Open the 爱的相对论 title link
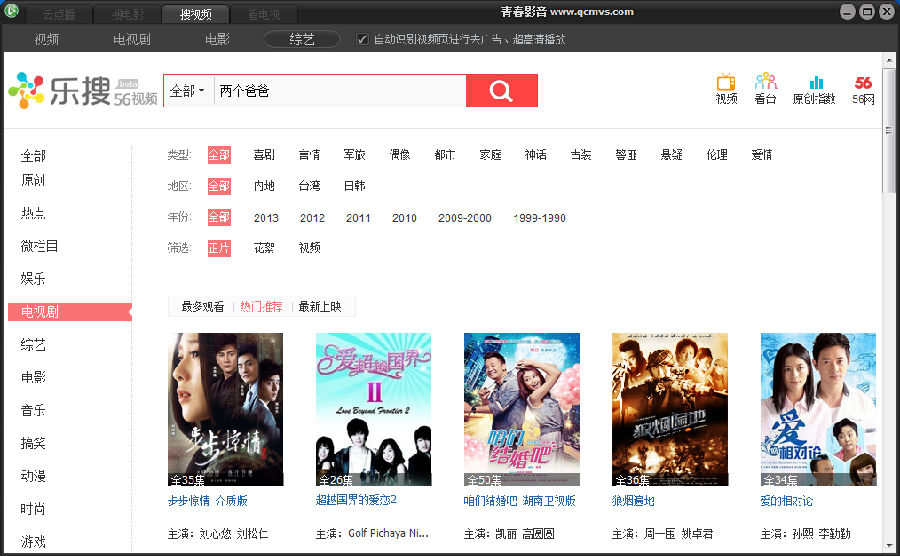900x556 pixels. coord(787,501)
